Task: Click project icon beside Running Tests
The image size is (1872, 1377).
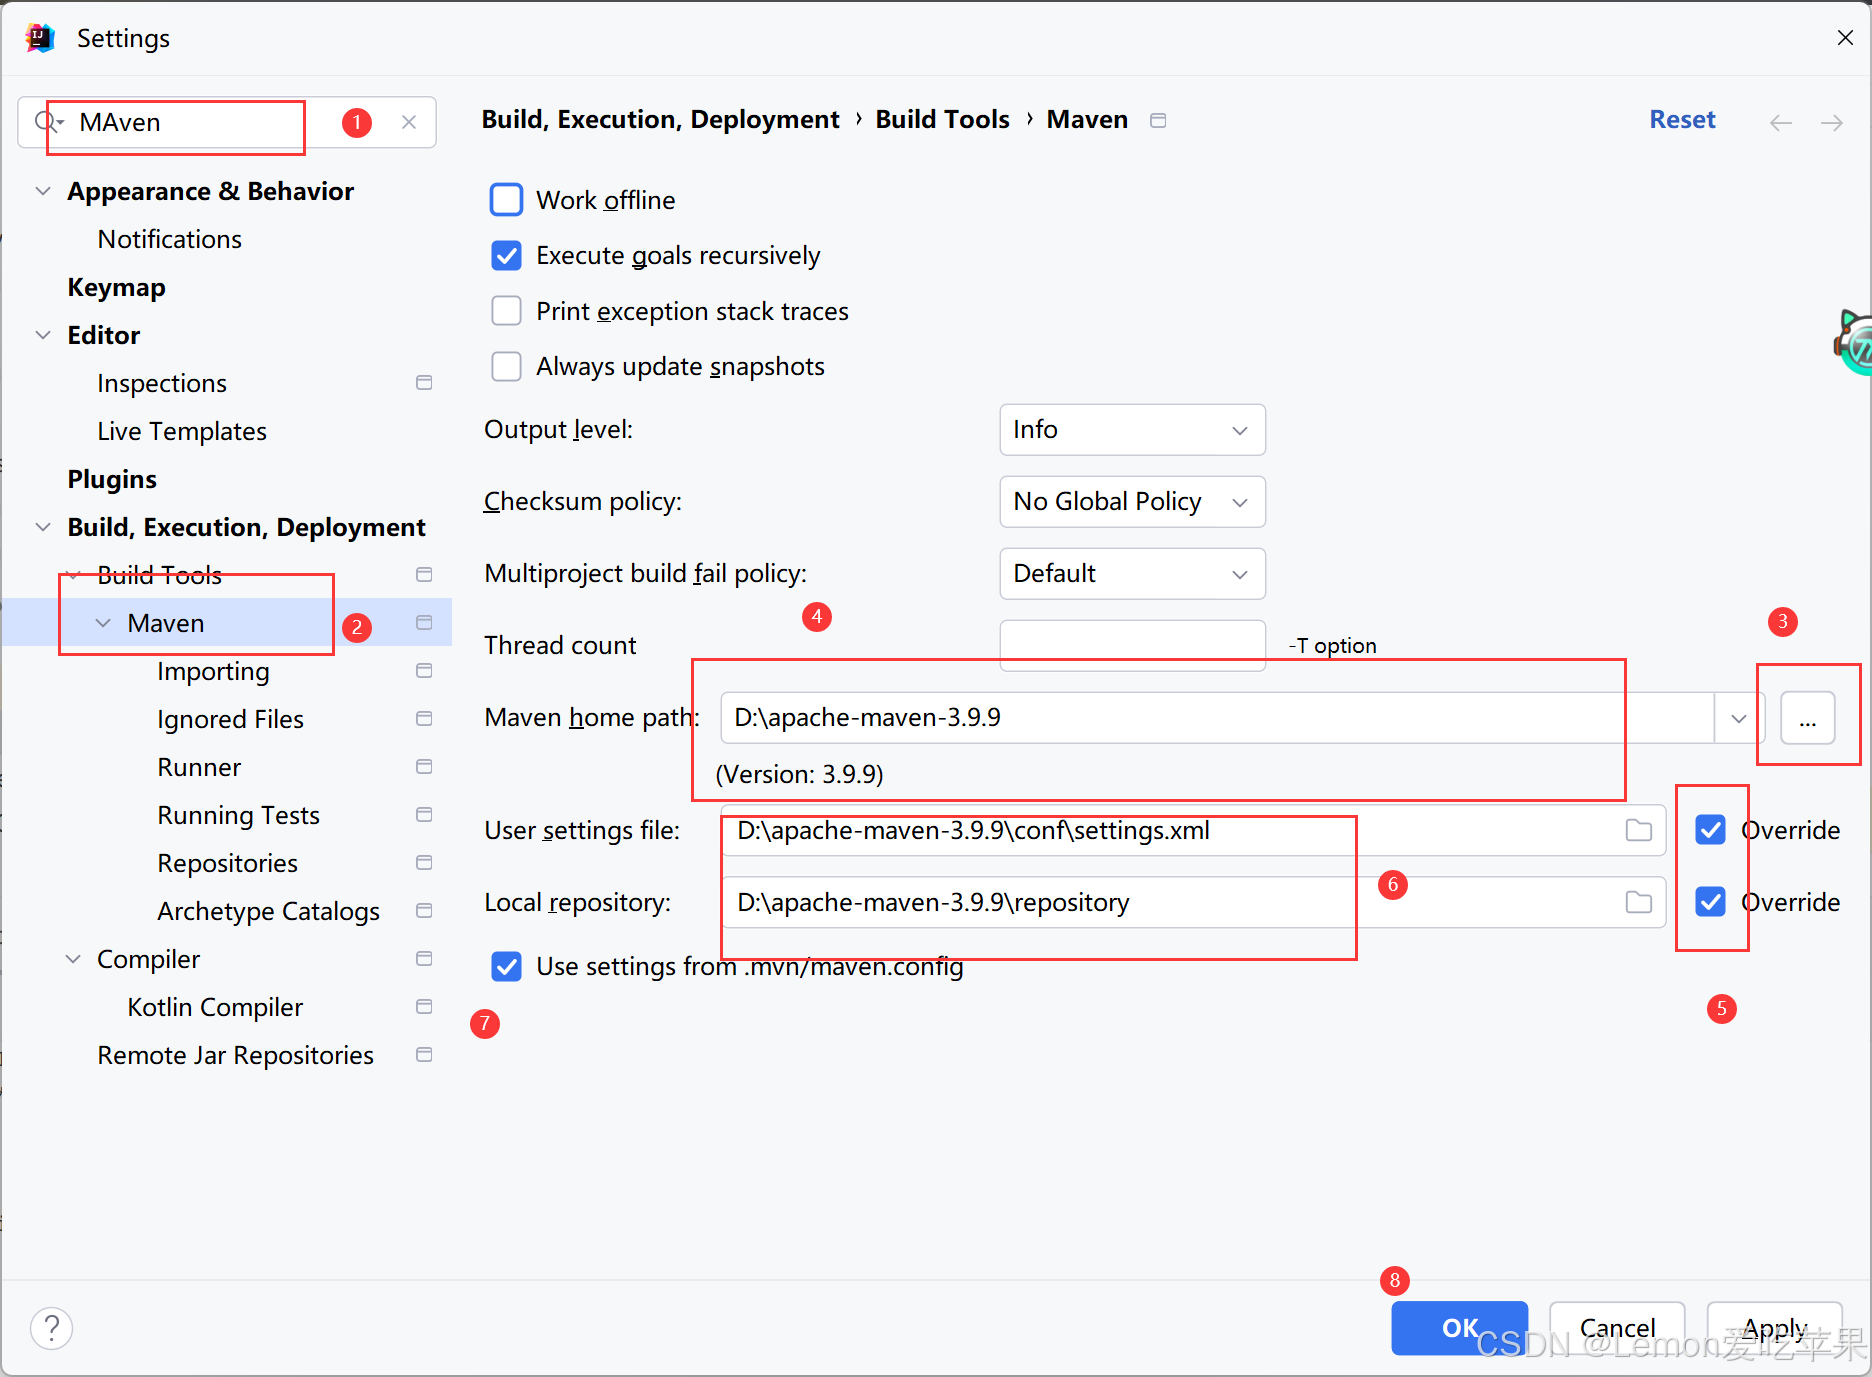Action: click(424, 815)
